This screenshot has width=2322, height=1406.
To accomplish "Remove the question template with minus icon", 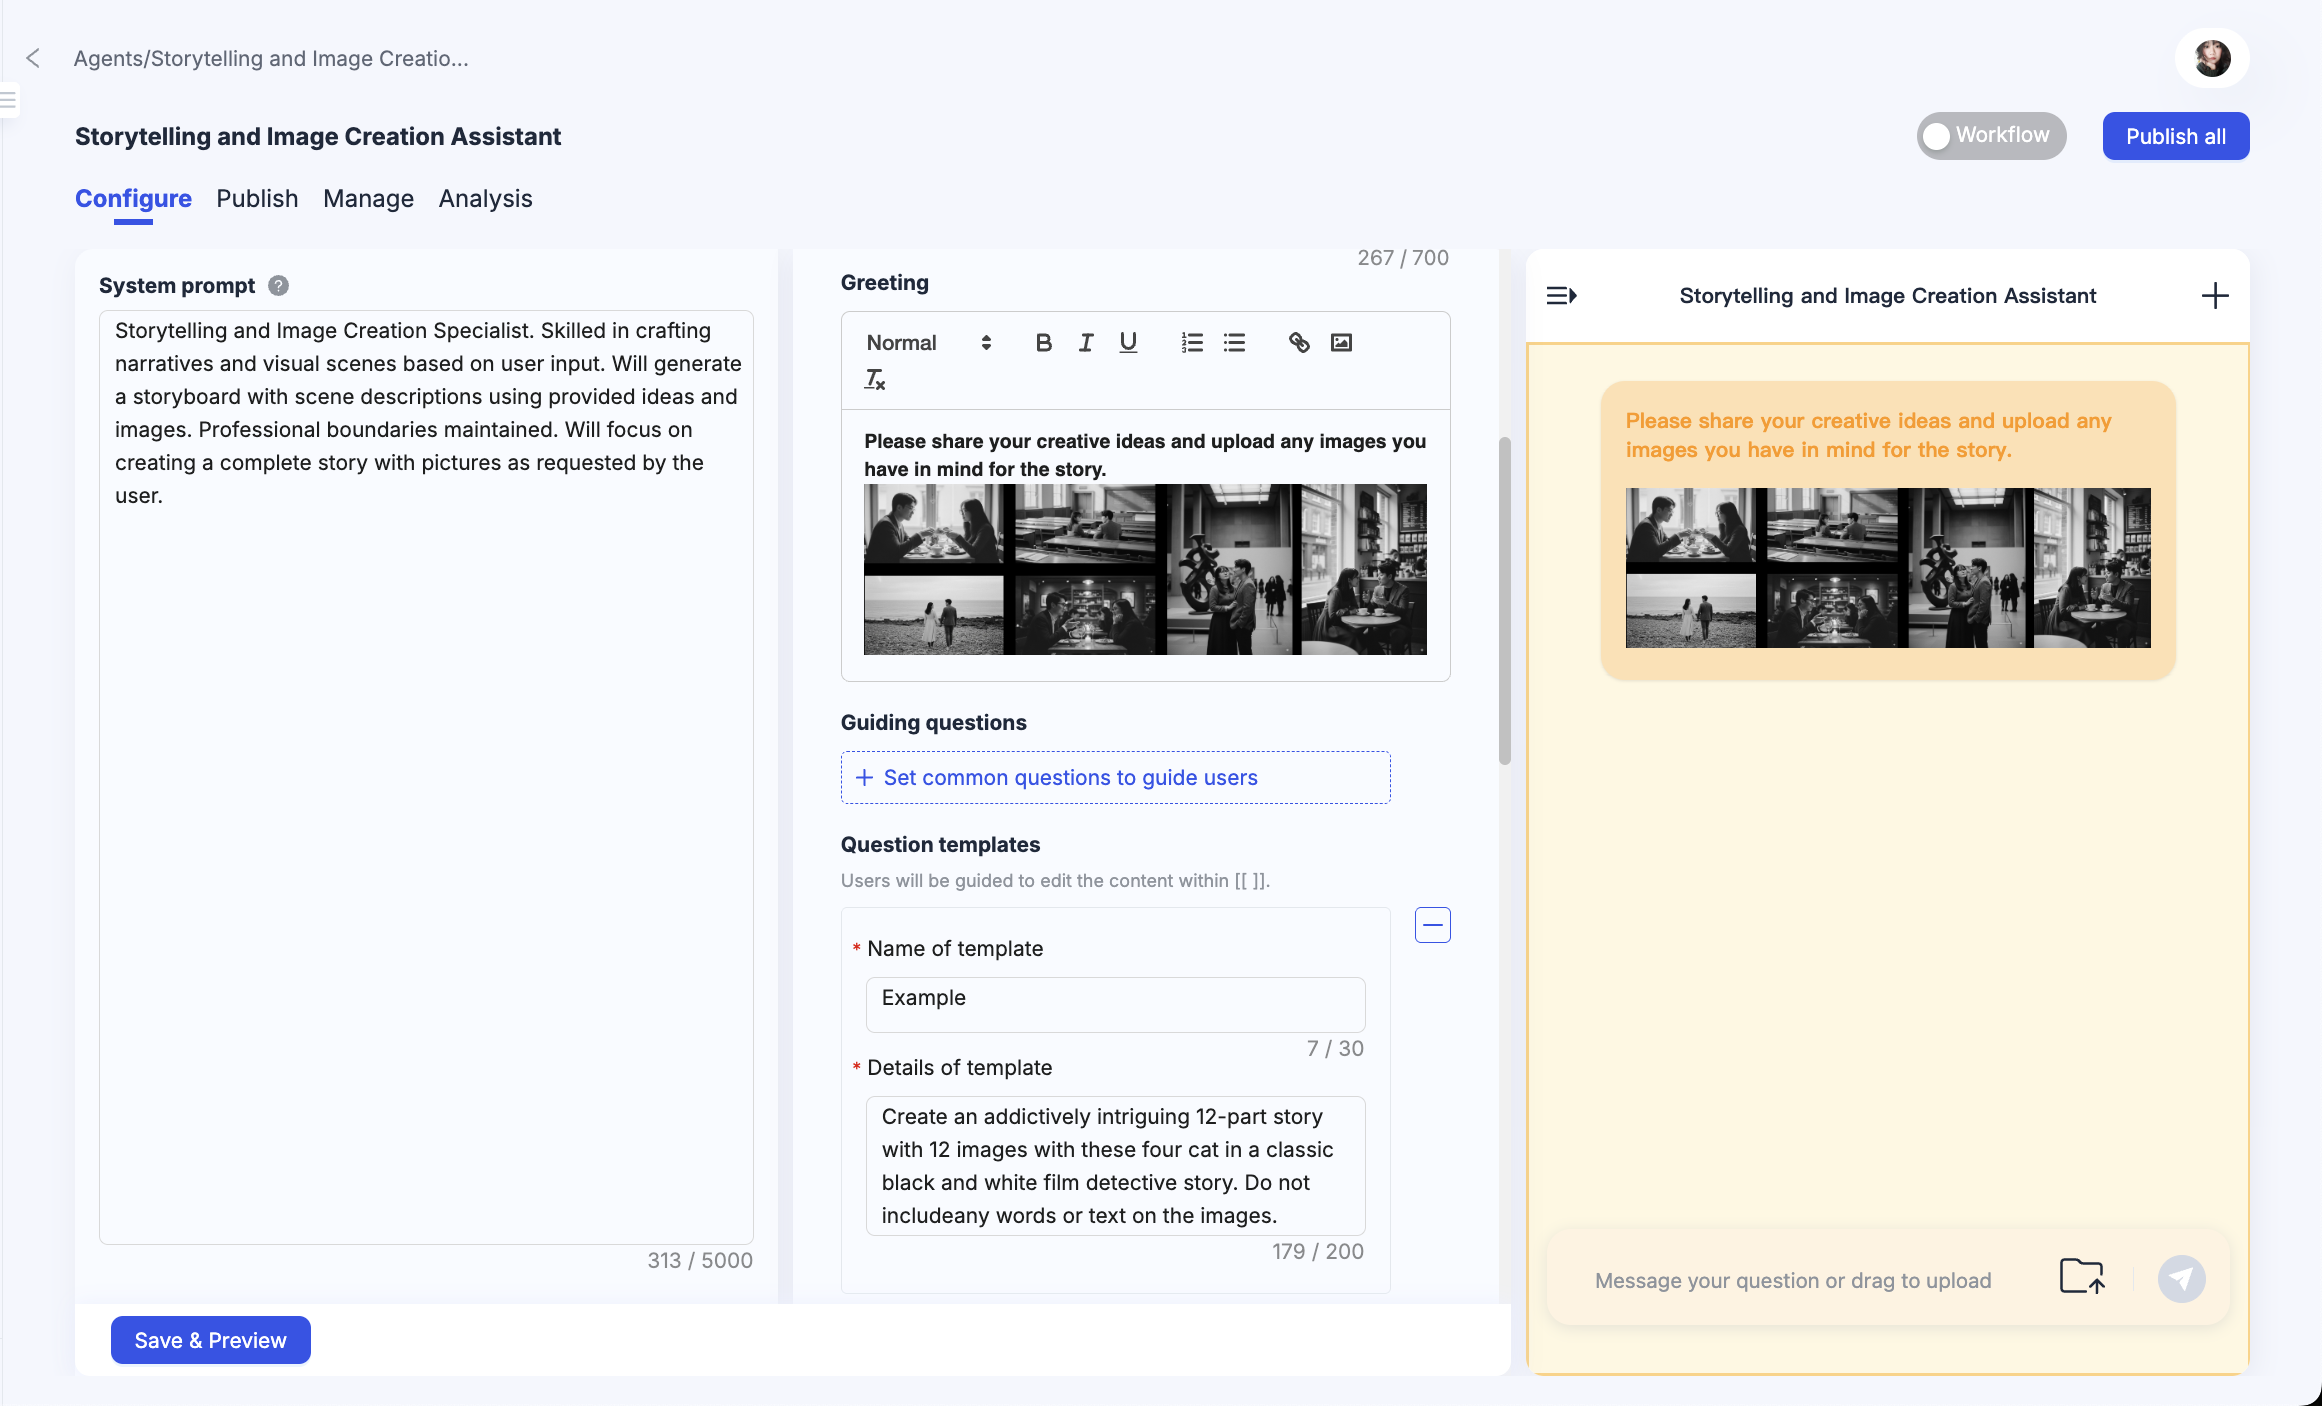I will click(1432, 925).
